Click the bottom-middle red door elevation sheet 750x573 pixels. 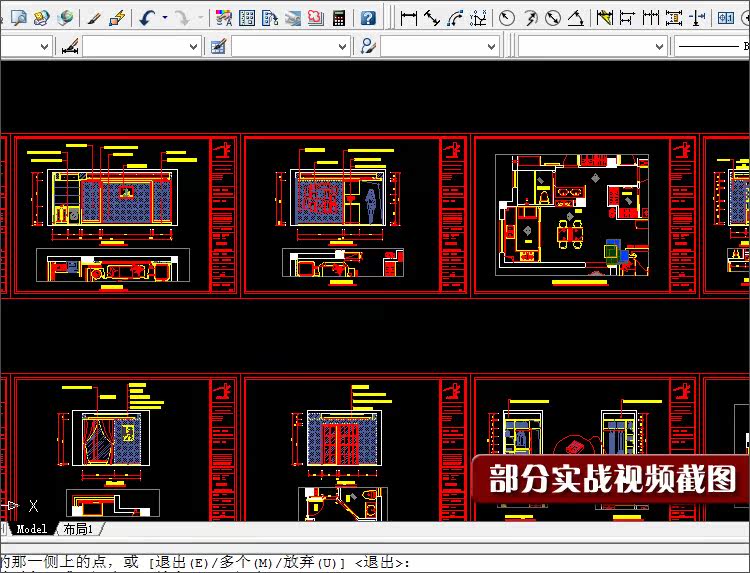coord(355,449)
